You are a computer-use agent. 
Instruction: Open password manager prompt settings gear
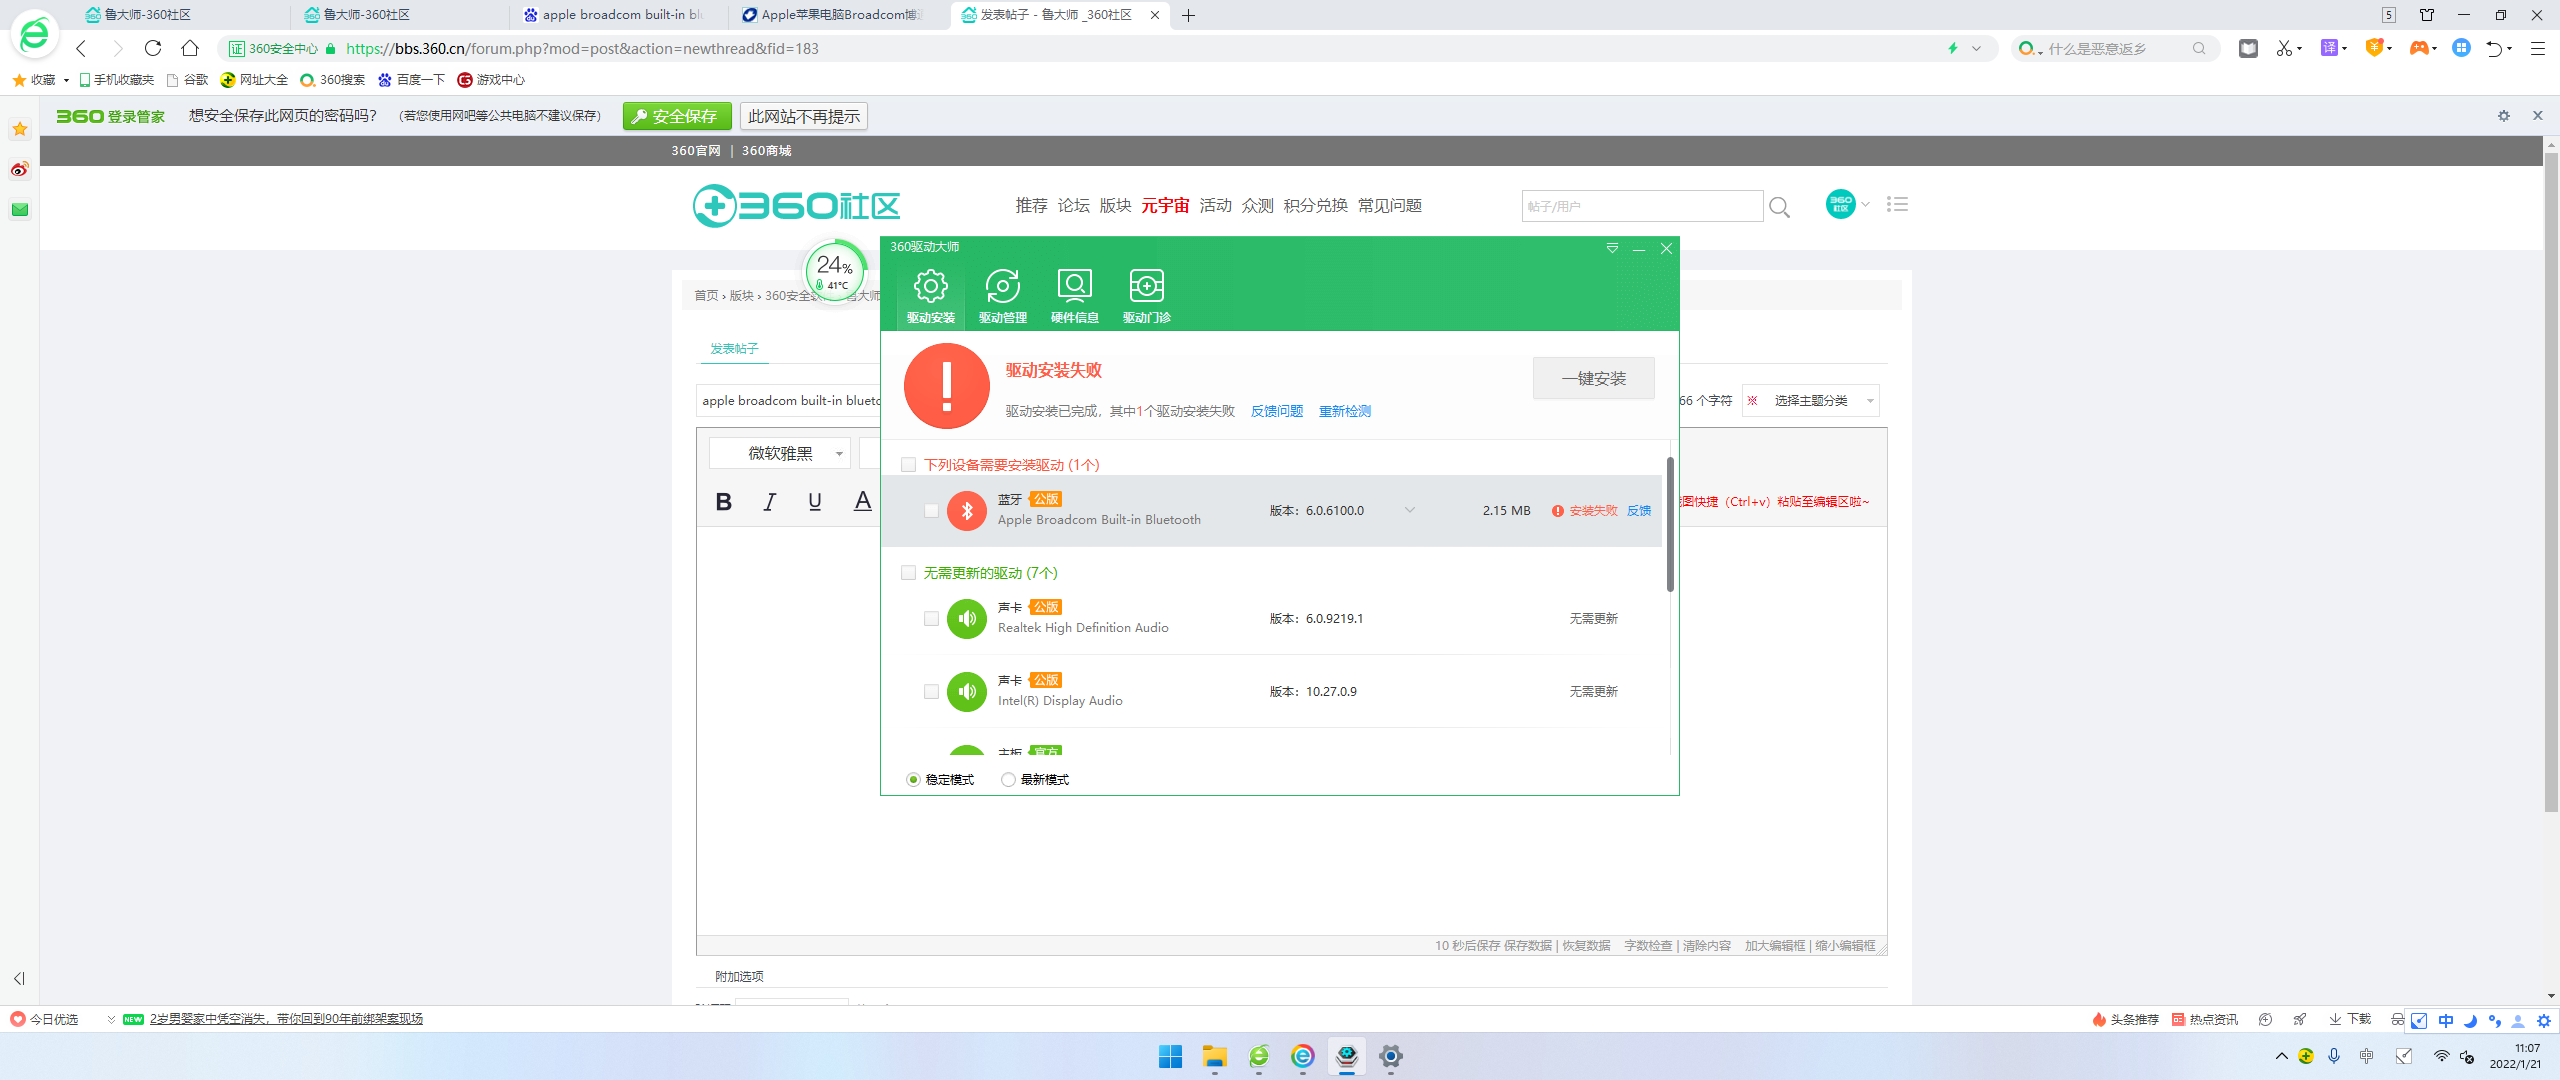(2503, 116)
